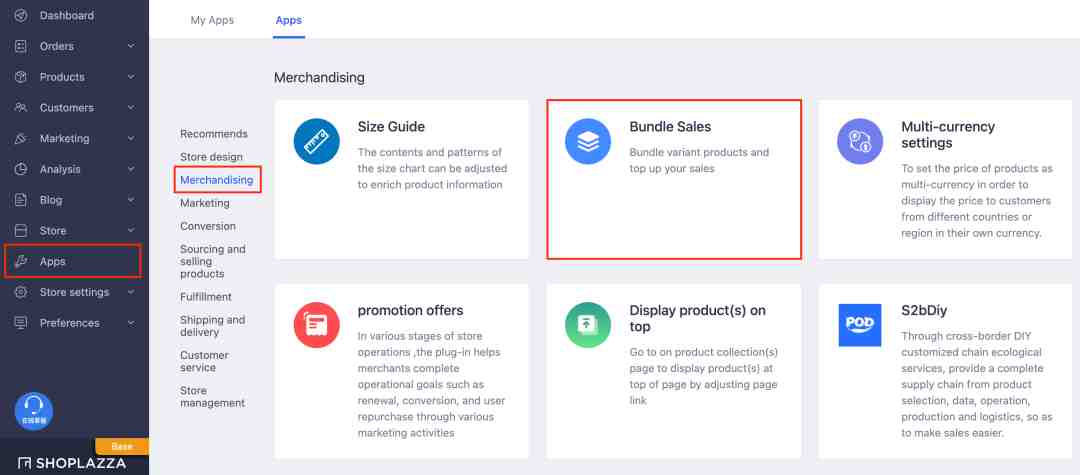Click the Store settings gear icon

(x=21, y=292)
